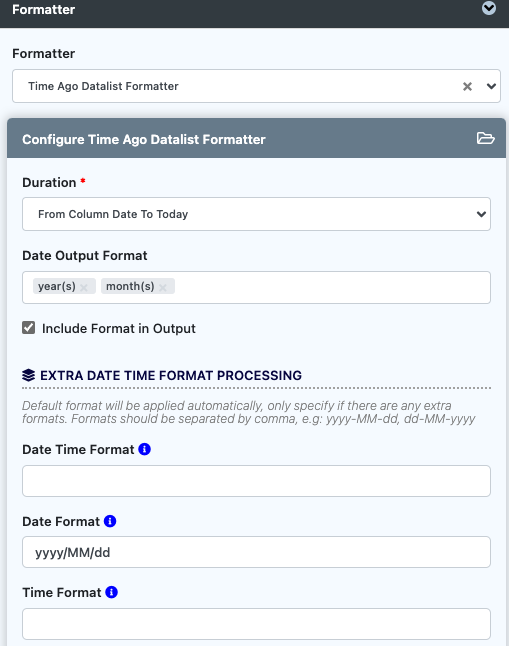Show info for Date Time Format

click(145, 449)
